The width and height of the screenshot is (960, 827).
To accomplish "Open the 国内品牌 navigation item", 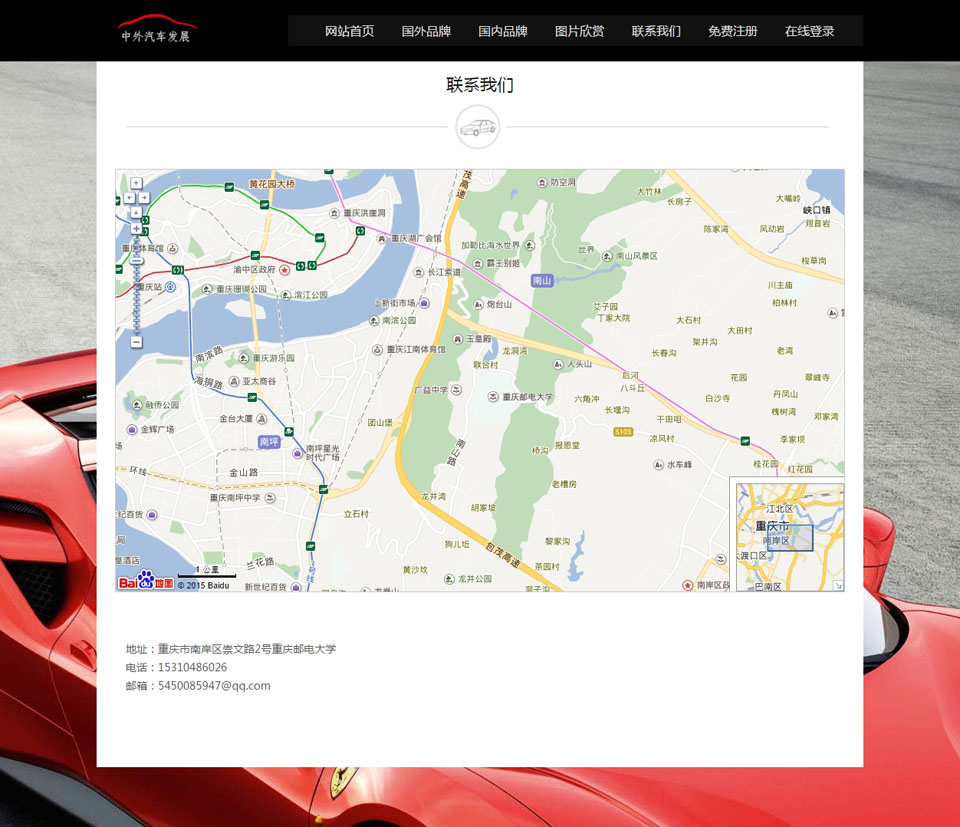I will click(503, 31).
